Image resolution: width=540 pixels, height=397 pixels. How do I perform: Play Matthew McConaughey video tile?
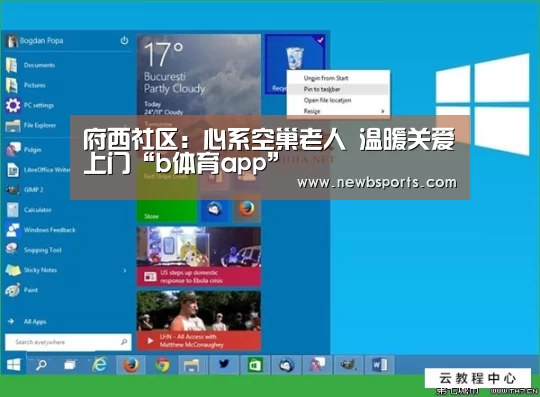(199, 321)
